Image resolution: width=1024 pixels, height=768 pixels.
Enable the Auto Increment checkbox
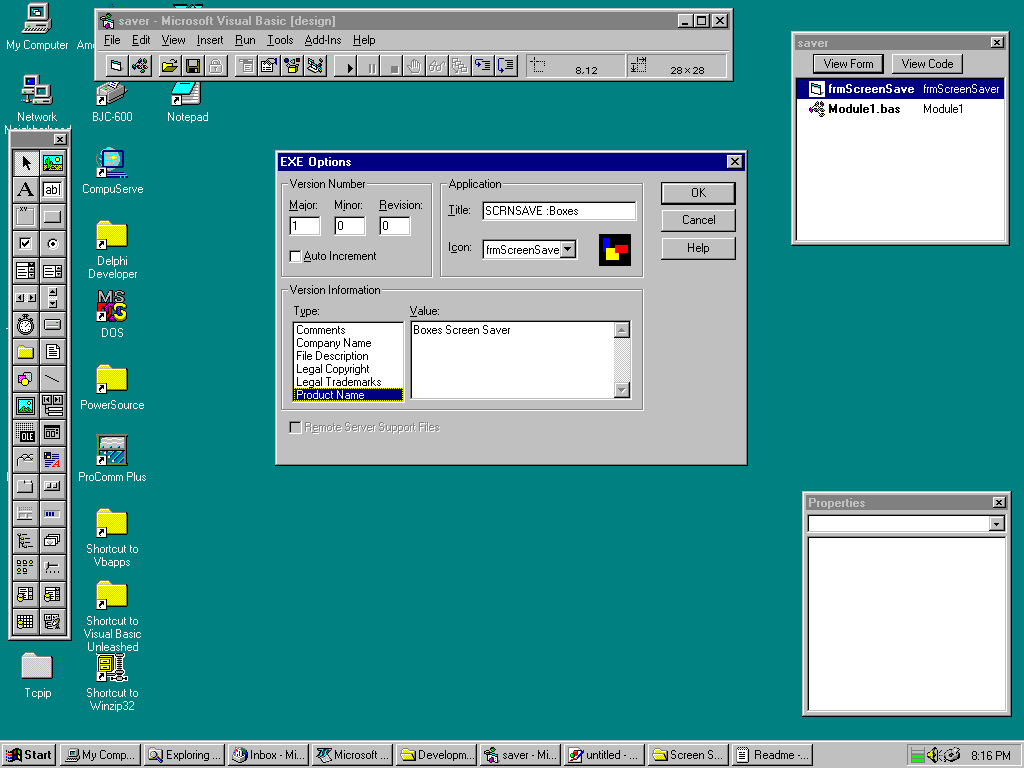(295, 256)
